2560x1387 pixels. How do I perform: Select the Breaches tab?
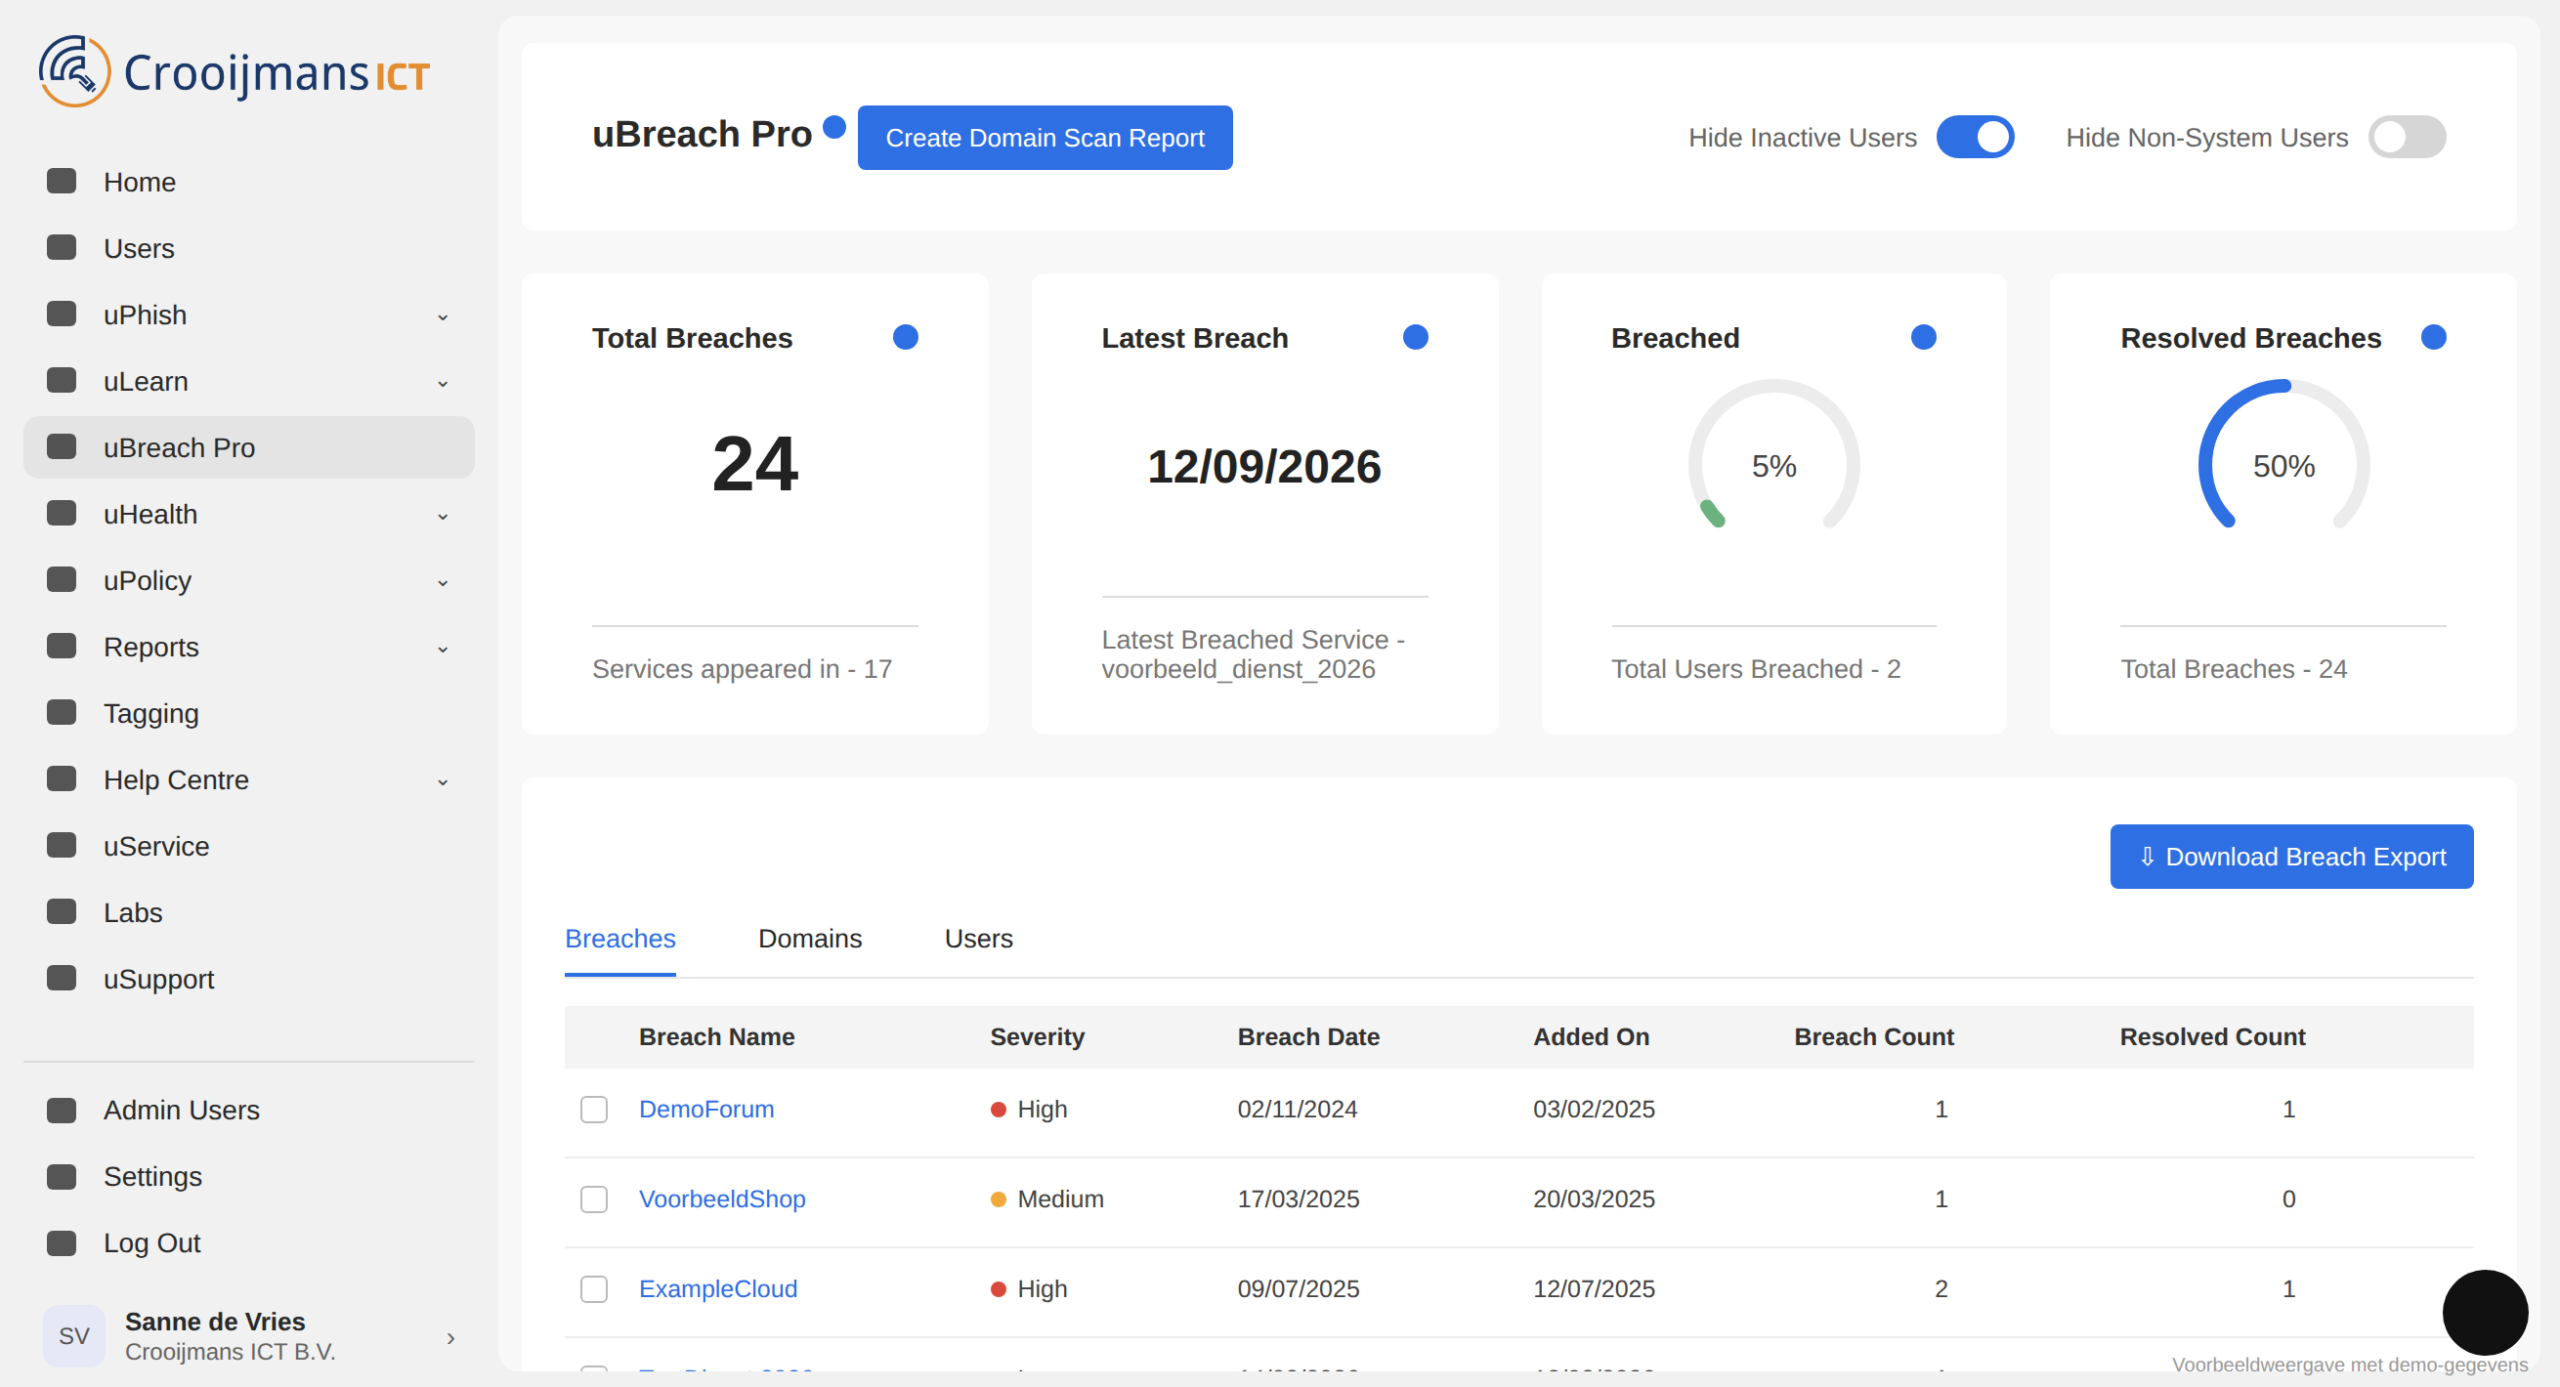620,938
